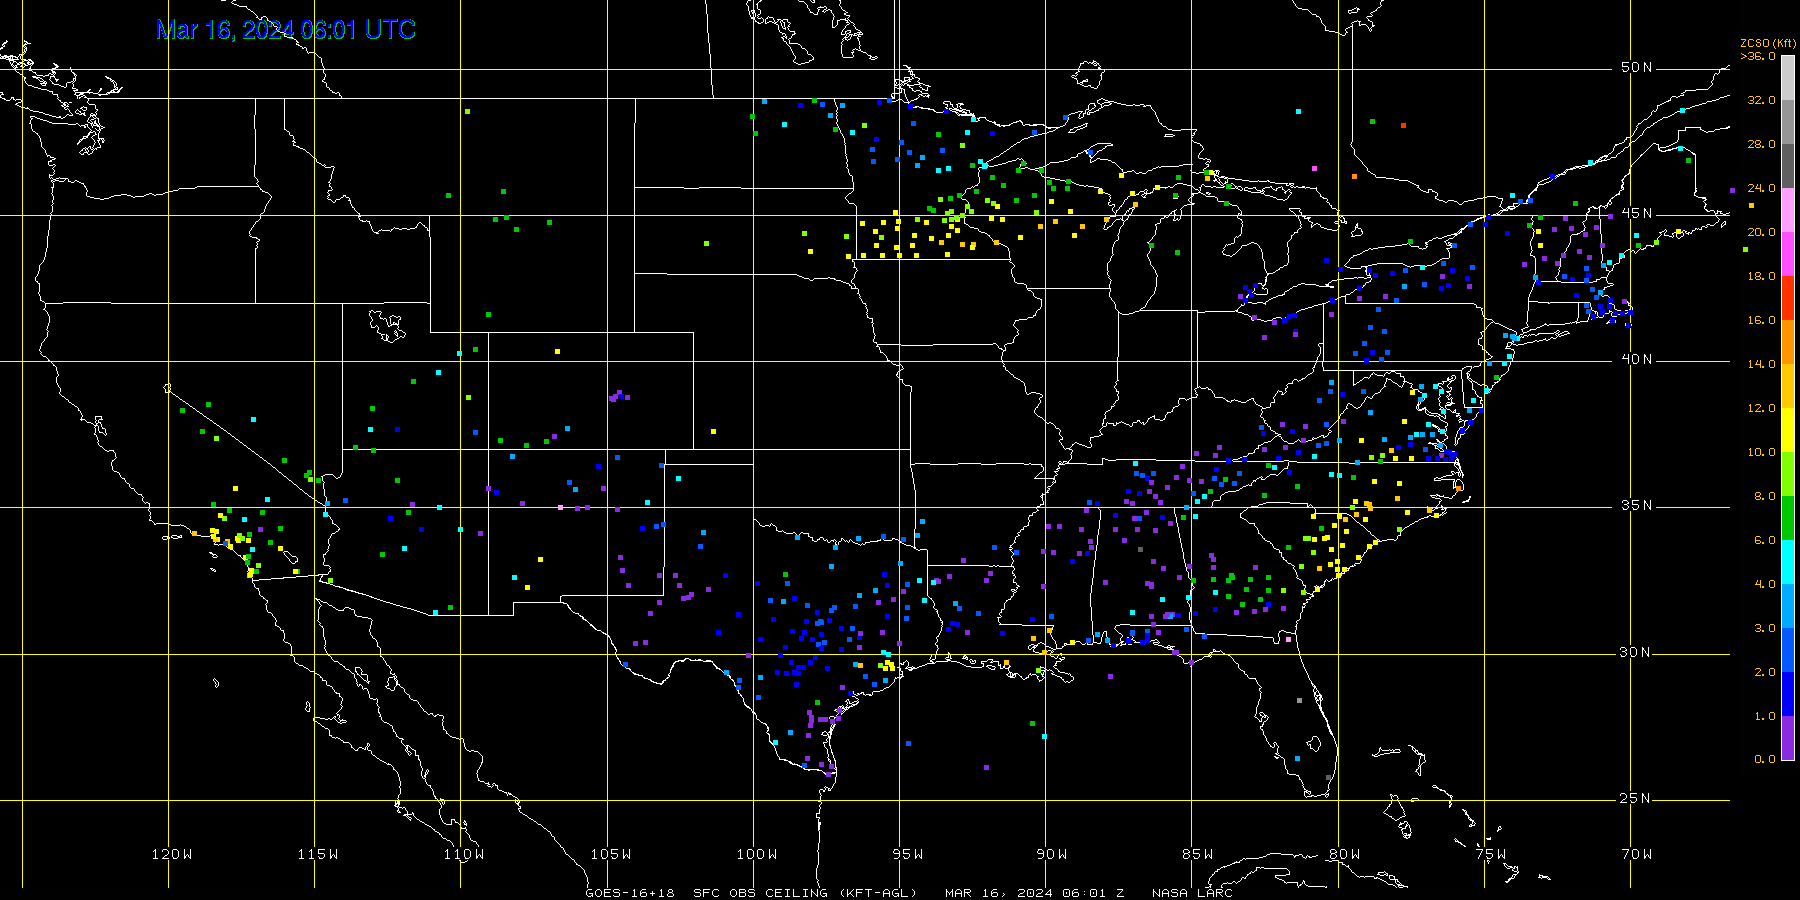The width and height of the screenshot is (1800, 900).
Task: Click the 105W longitude label
Action: pyautogui.click(x=610, y=854)
